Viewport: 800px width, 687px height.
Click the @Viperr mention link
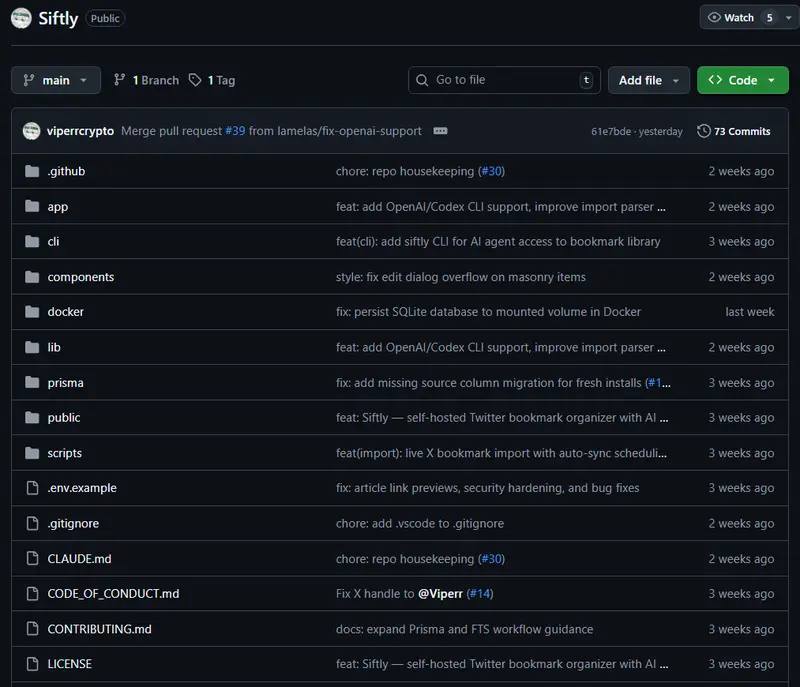pyautogui.click(x=440, y=594)
